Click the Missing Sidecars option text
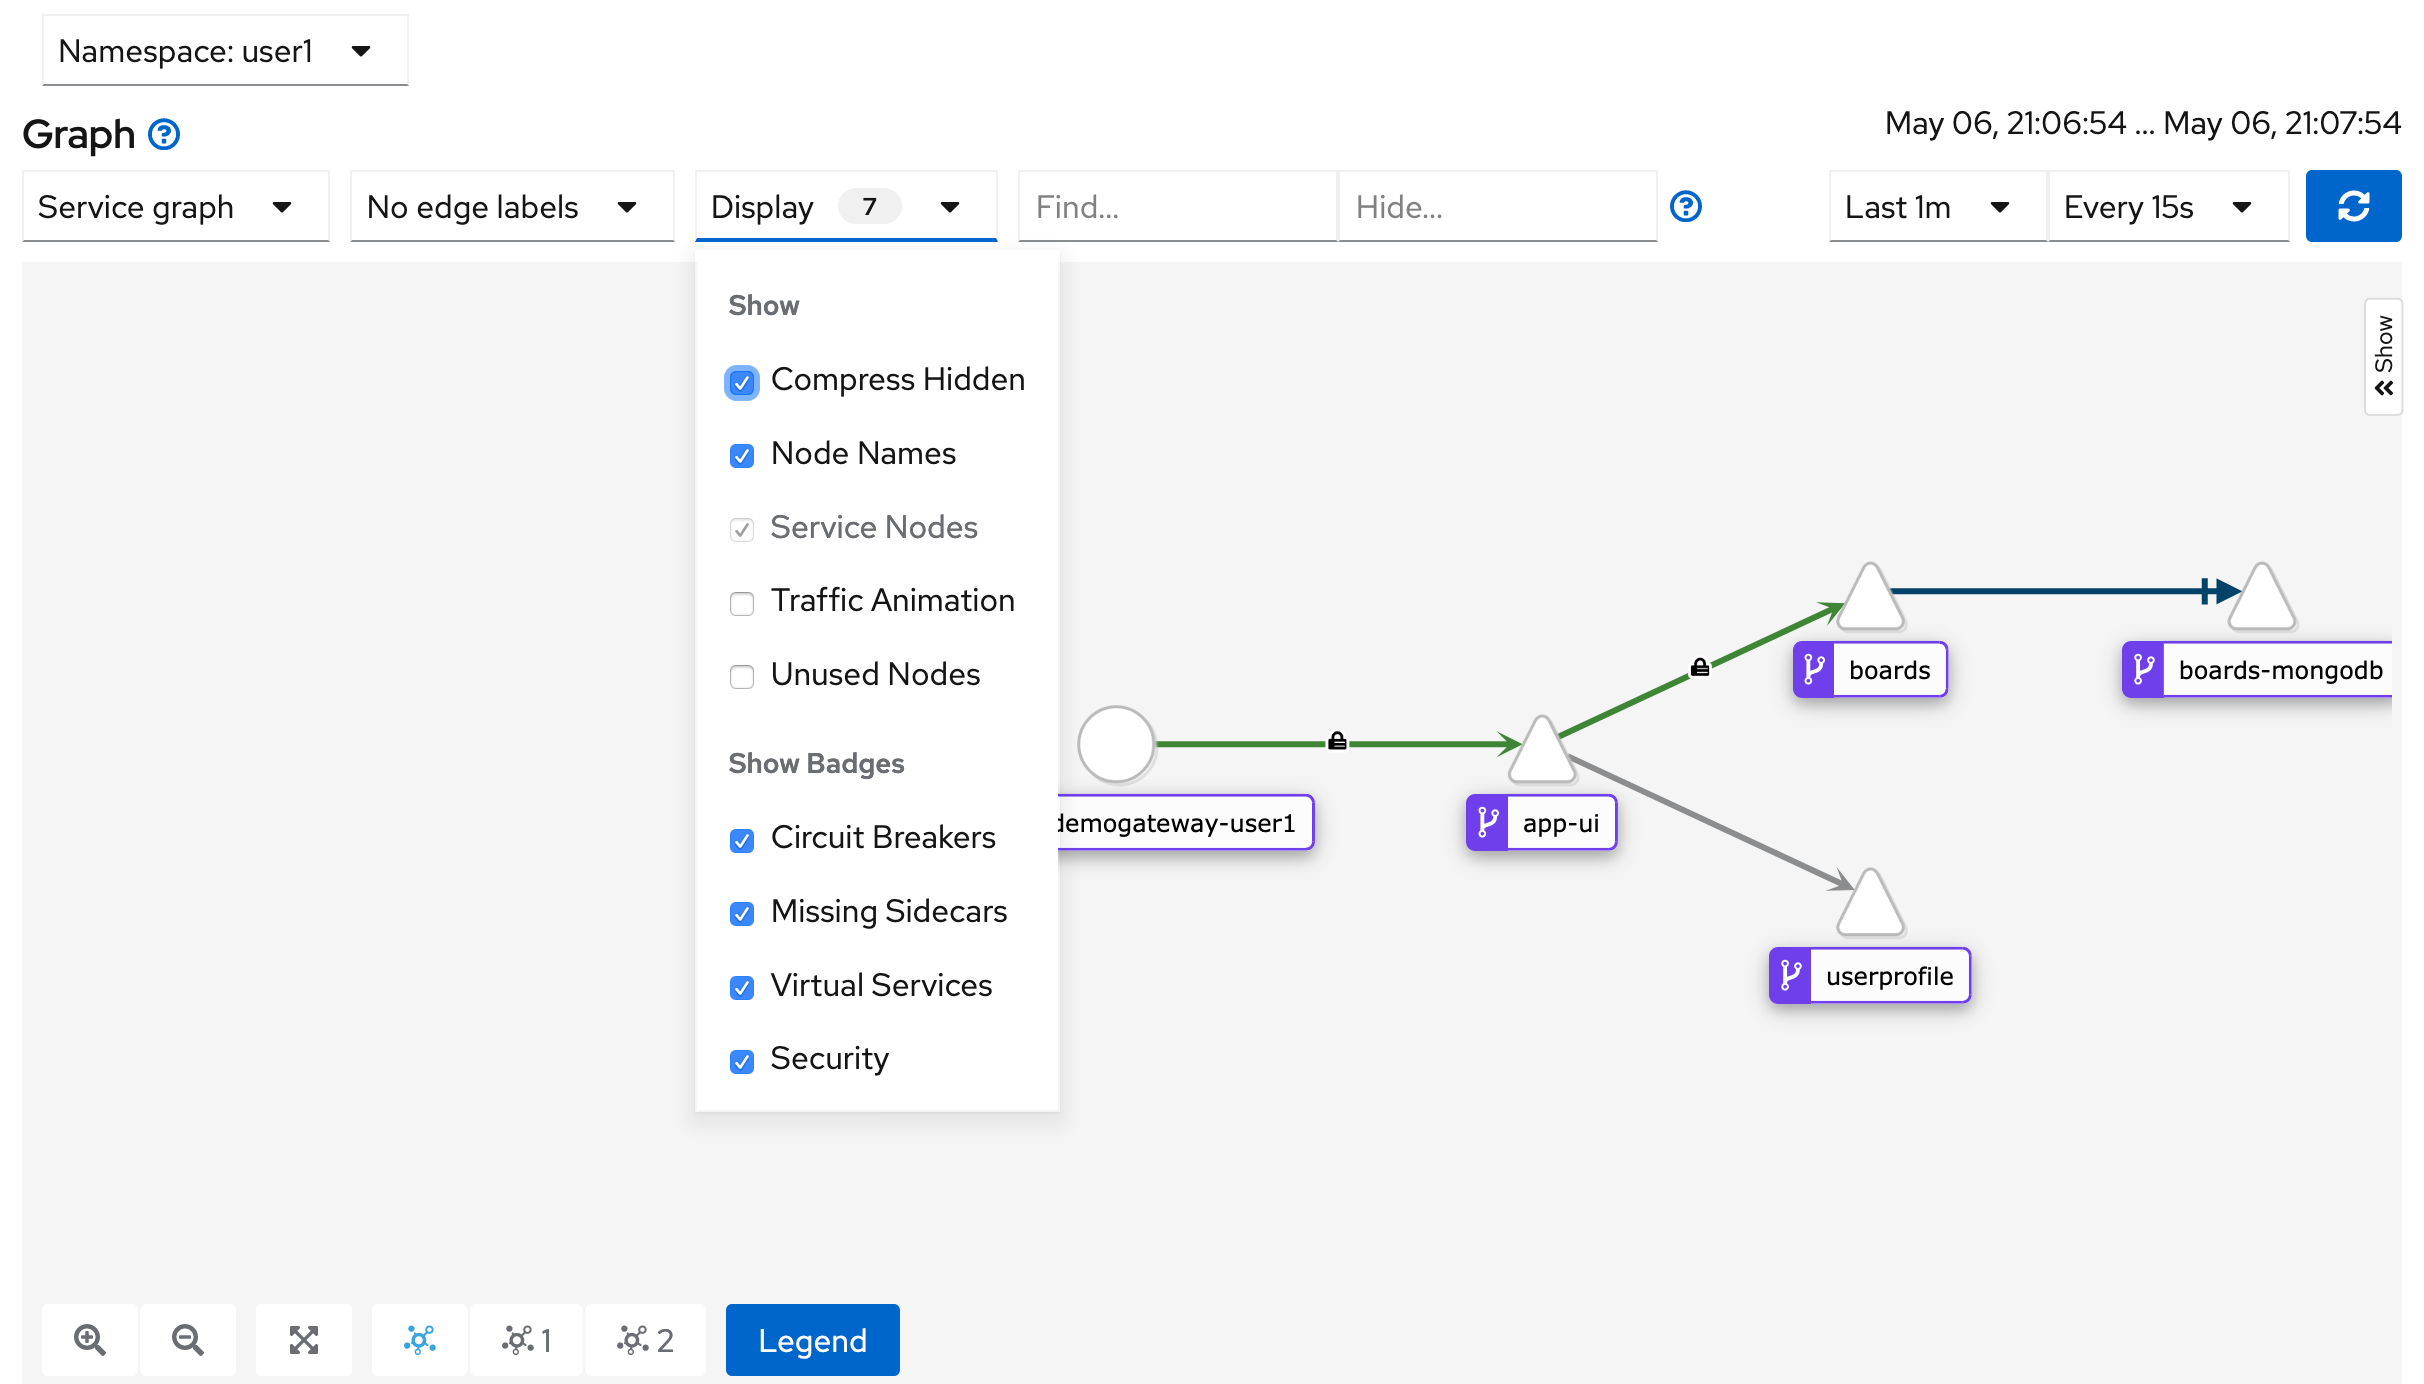The width and height of the screenshot is (2424, 1384). coord(889,911)
